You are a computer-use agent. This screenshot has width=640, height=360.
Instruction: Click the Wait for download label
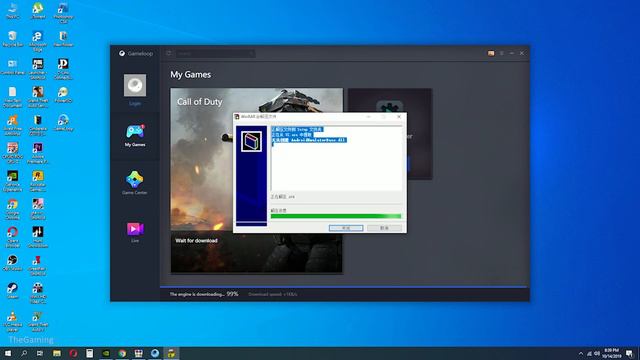196,241
